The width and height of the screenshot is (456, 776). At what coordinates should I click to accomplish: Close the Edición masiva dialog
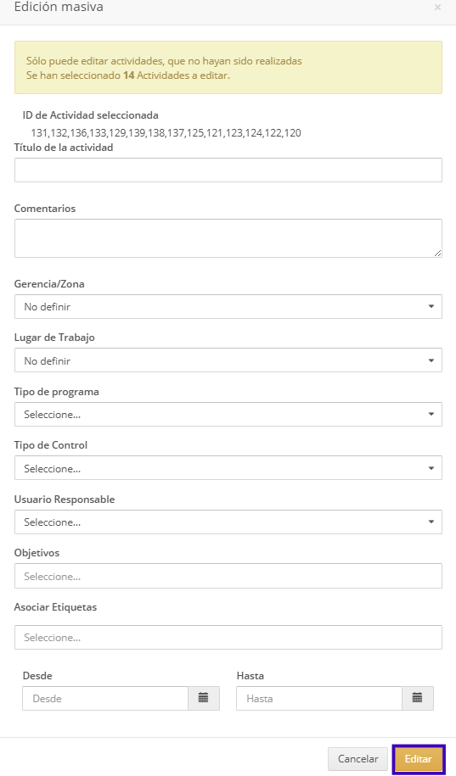pyautogui.click(x=438, y=7)
